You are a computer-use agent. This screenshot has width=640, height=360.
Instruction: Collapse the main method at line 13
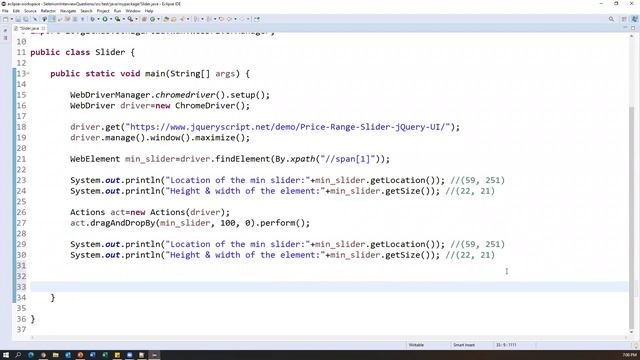pyautogui.click(x=28, y=73)
